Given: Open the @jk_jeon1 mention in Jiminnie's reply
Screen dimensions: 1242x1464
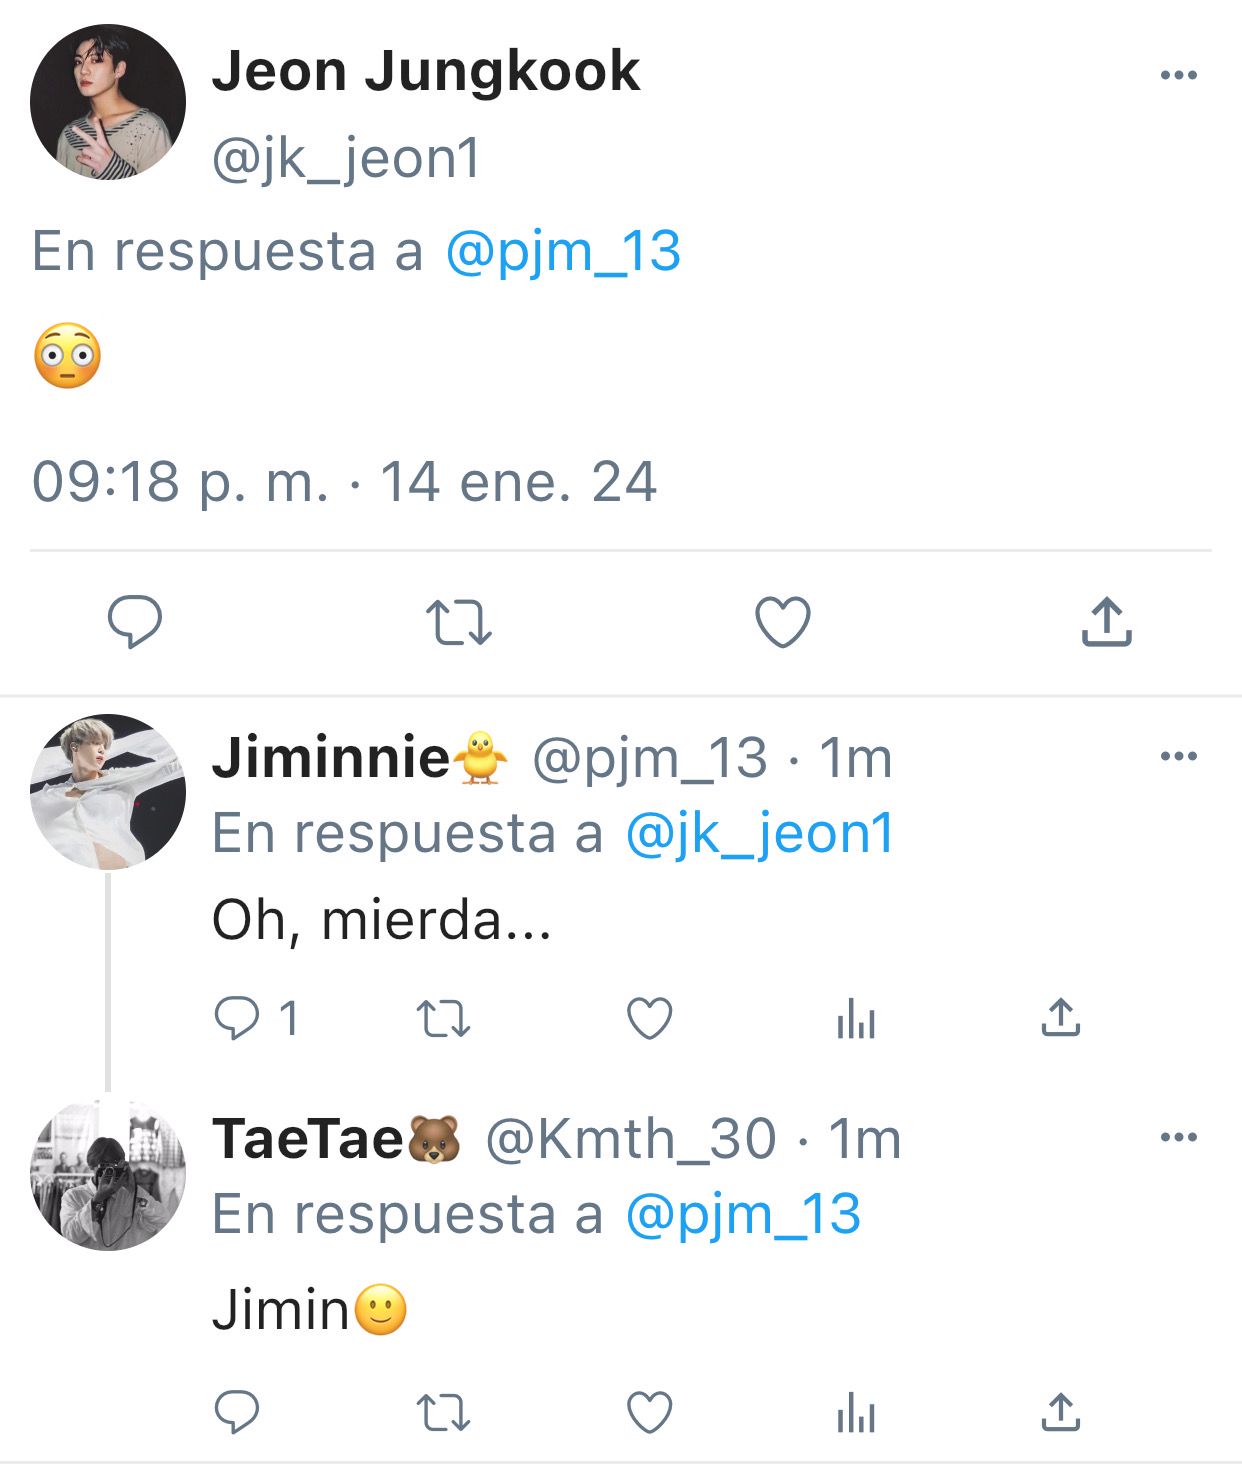Looking at the screenshot, I should tap(759, 834).
